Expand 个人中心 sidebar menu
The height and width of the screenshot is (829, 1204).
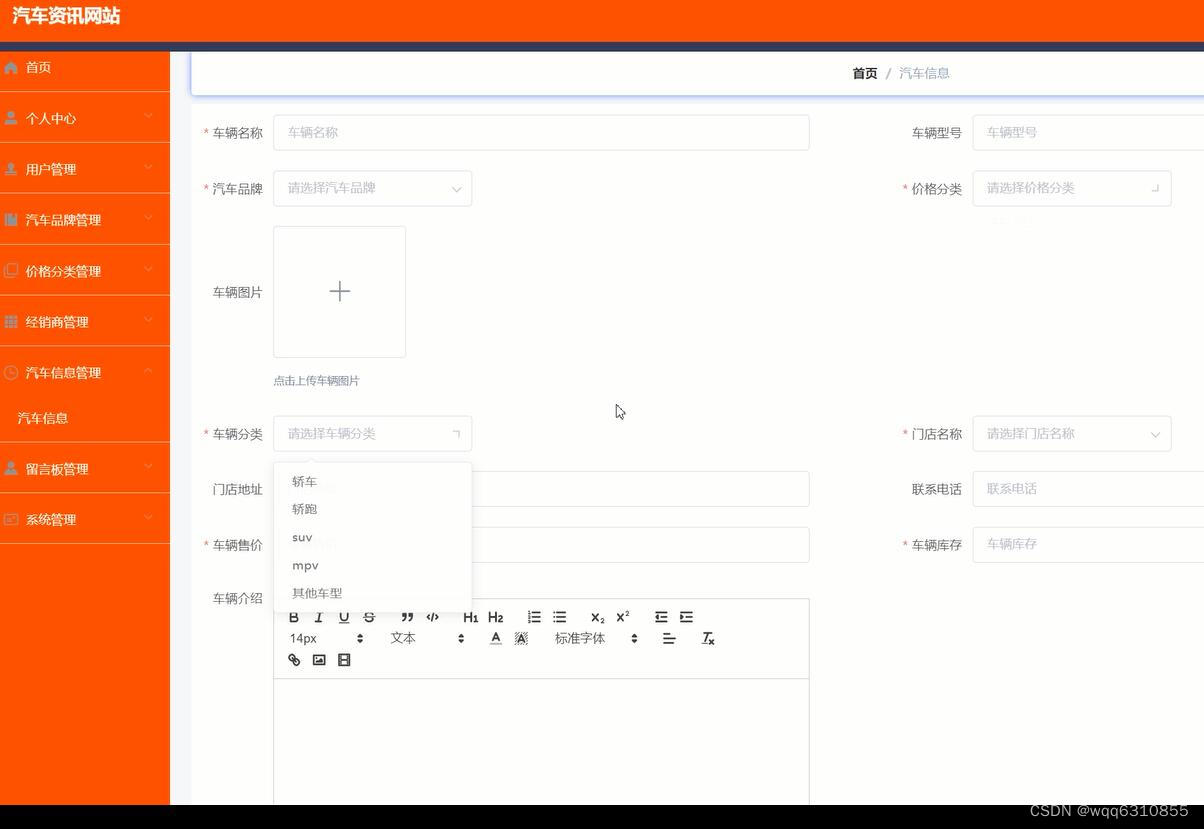pos(85,118)
